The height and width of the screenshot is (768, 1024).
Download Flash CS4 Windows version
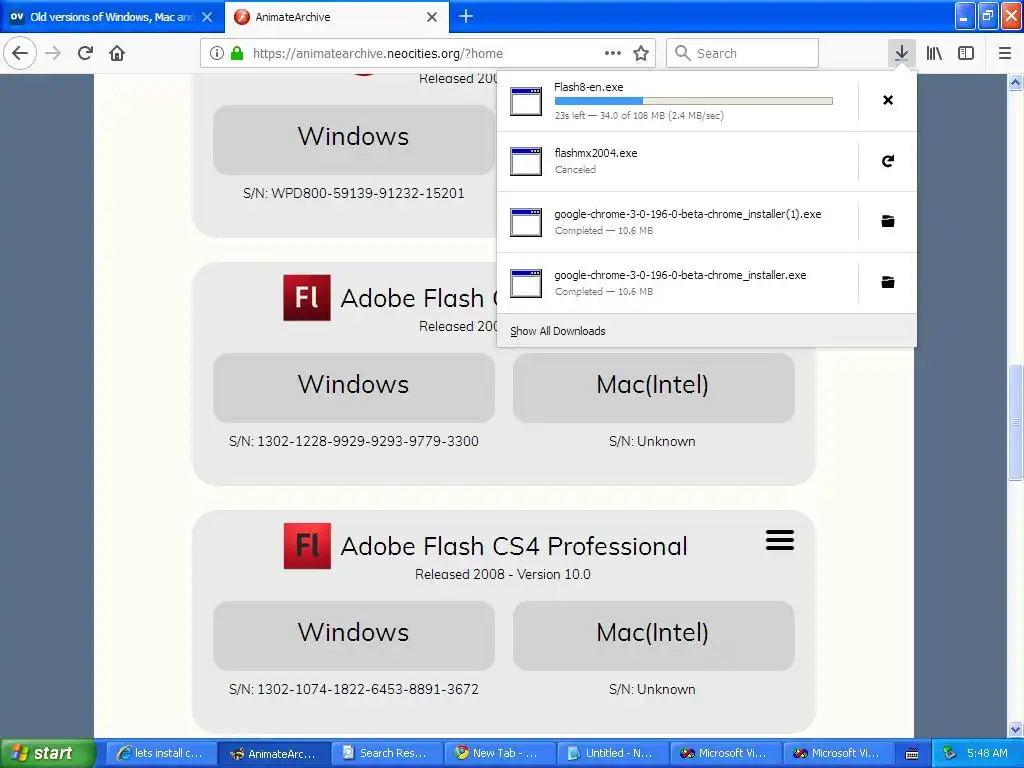point(353,635)
